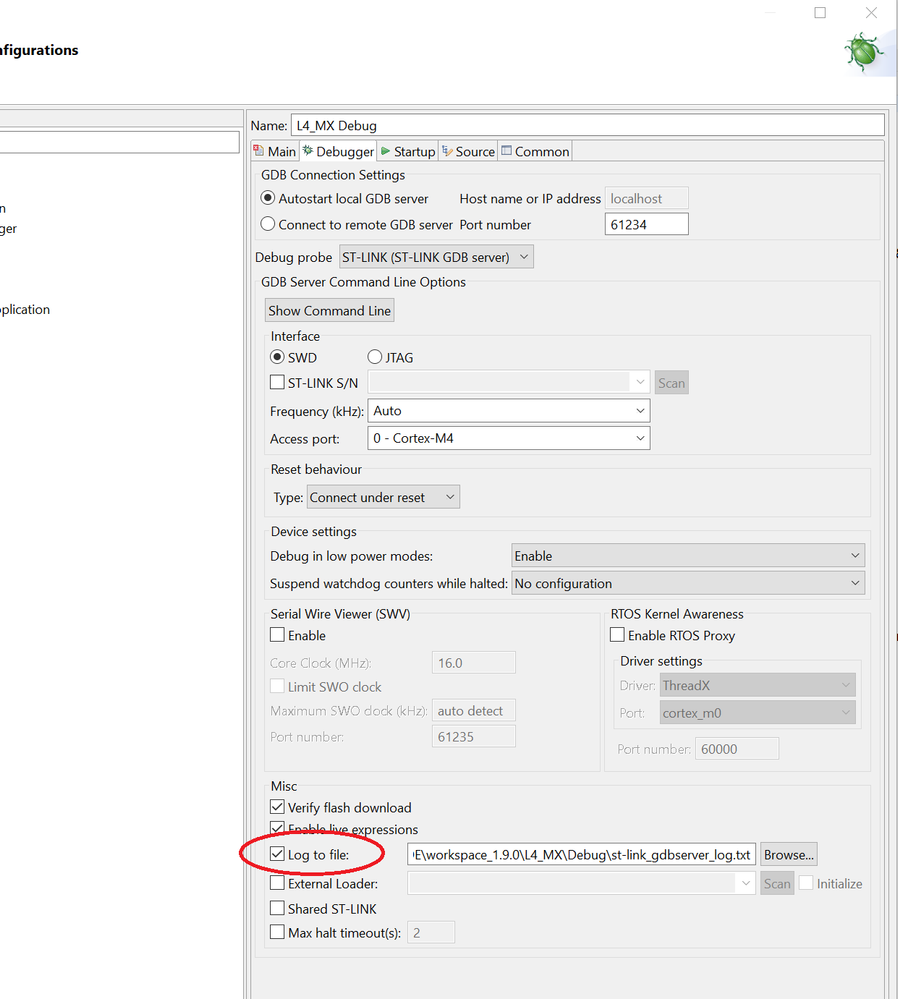Click Max halt timeout value field

pos(431,933)
